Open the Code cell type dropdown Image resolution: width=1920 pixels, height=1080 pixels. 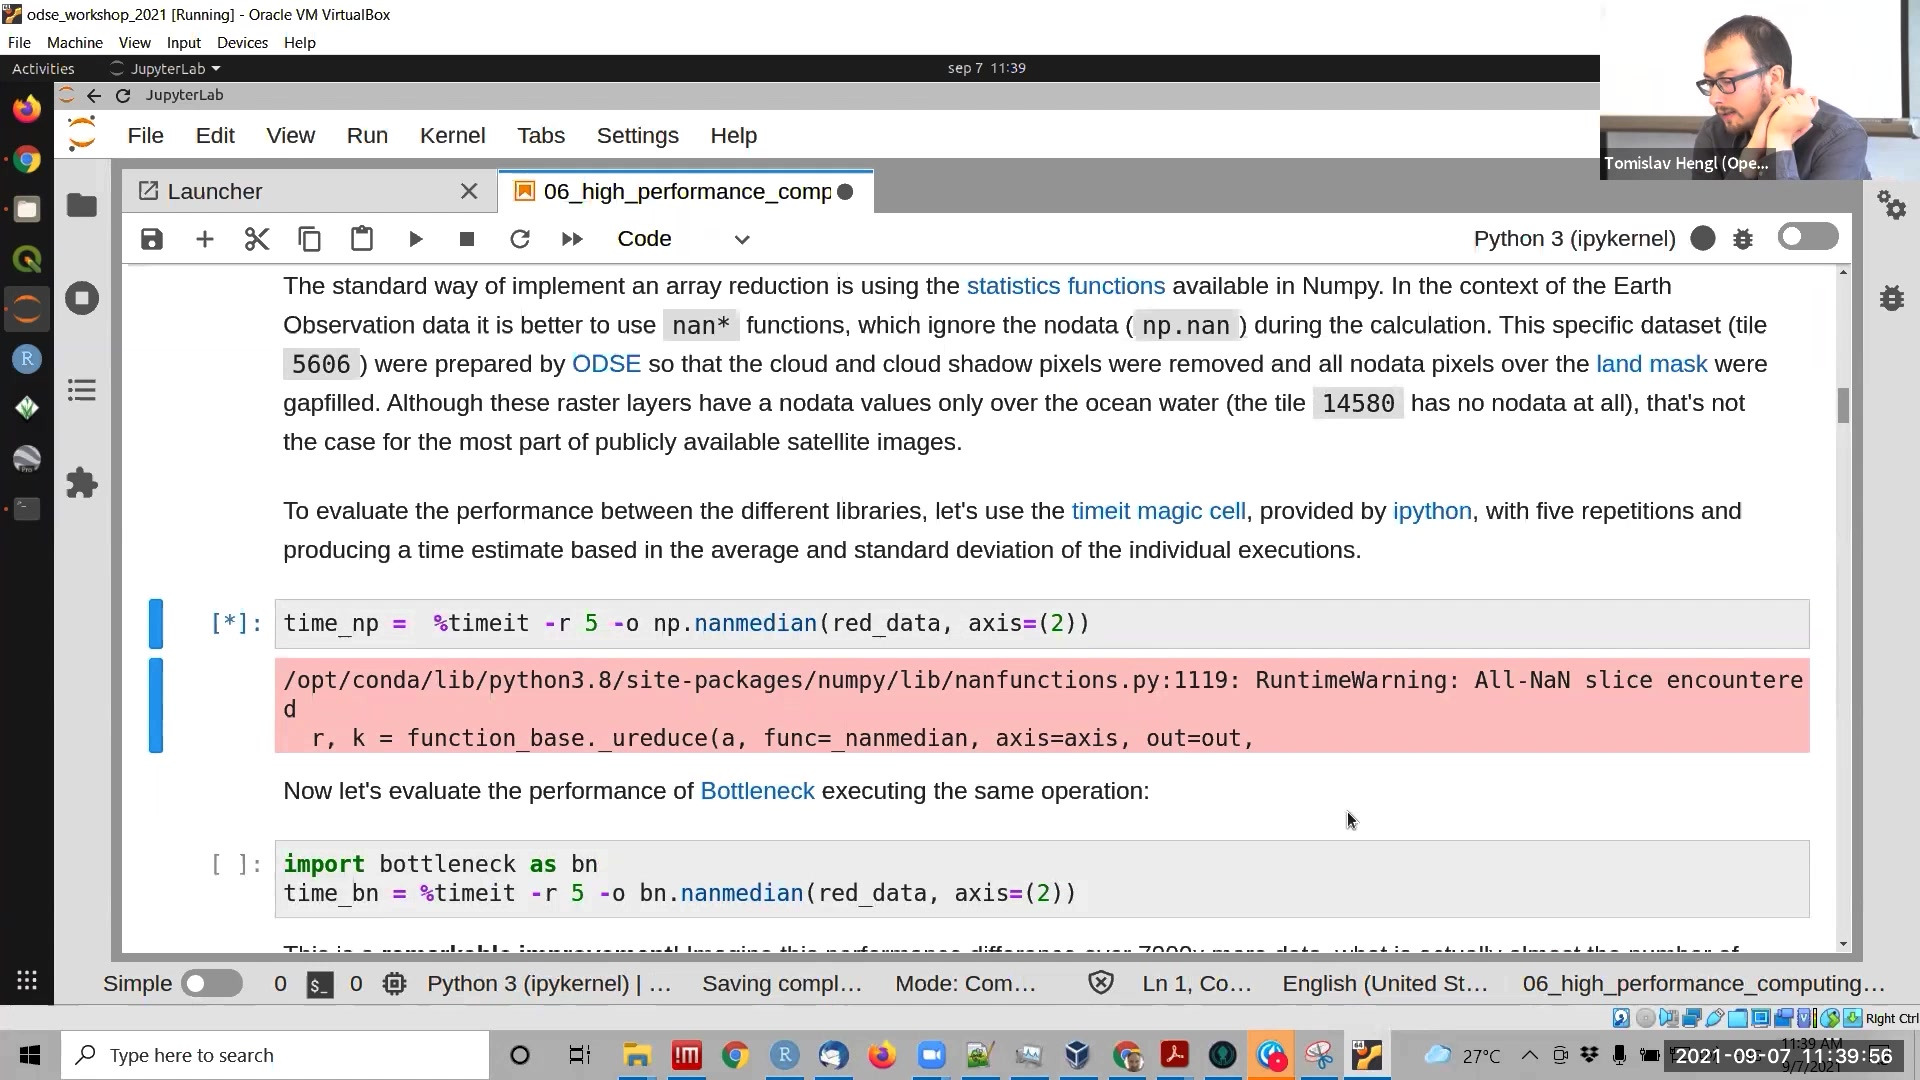(680, 239)
